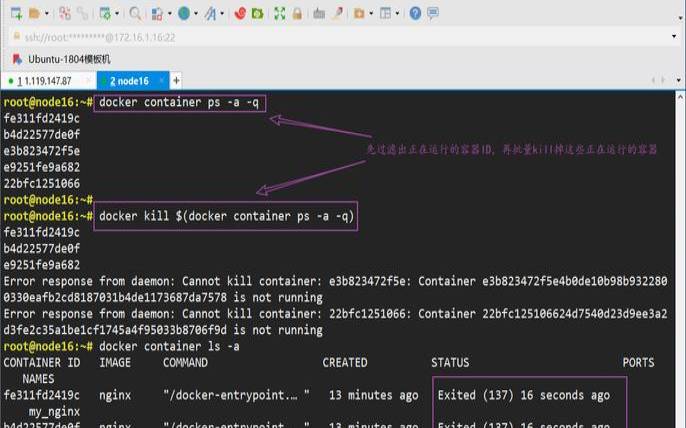686x428 pixels.
Task: Click the 'PORTS' column header
Action: [x=638, y=363]
